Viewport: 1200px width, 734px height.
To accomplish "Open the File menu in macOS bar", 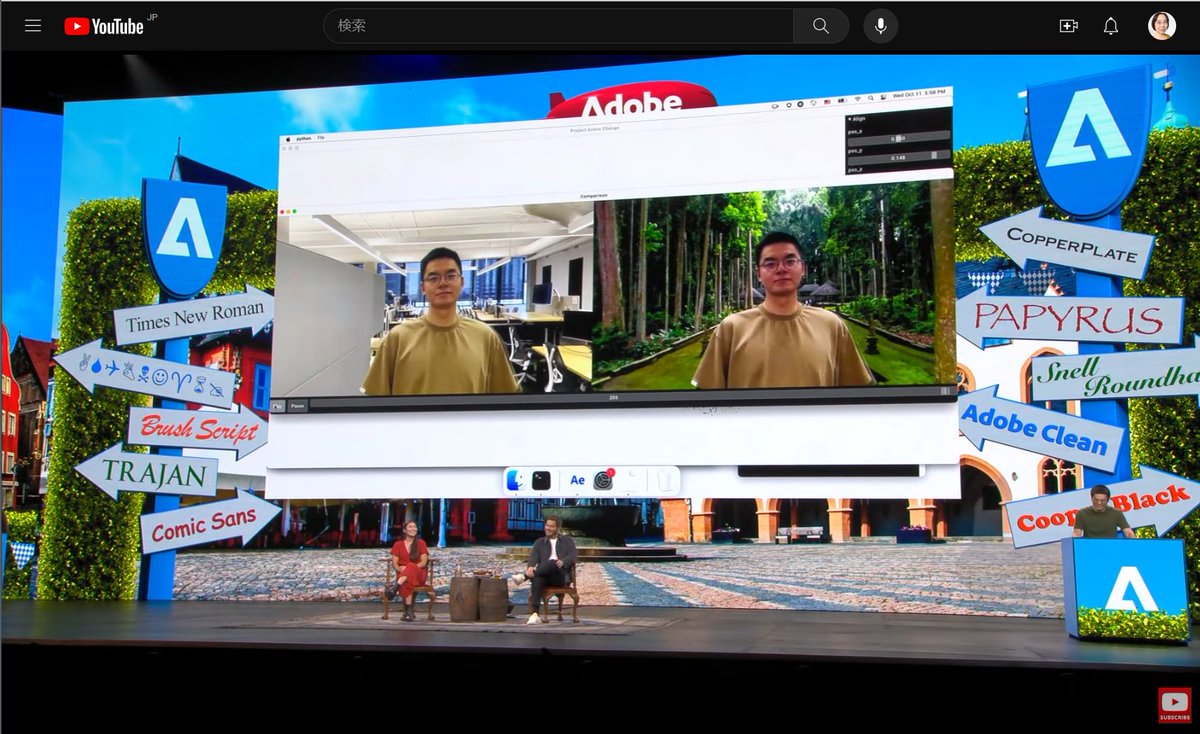I will coord(321,137).
